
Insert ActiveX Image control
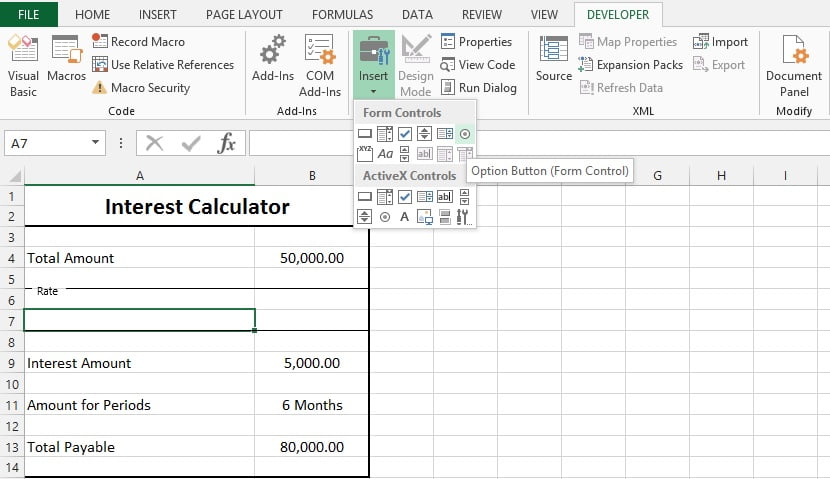point(425,216)
